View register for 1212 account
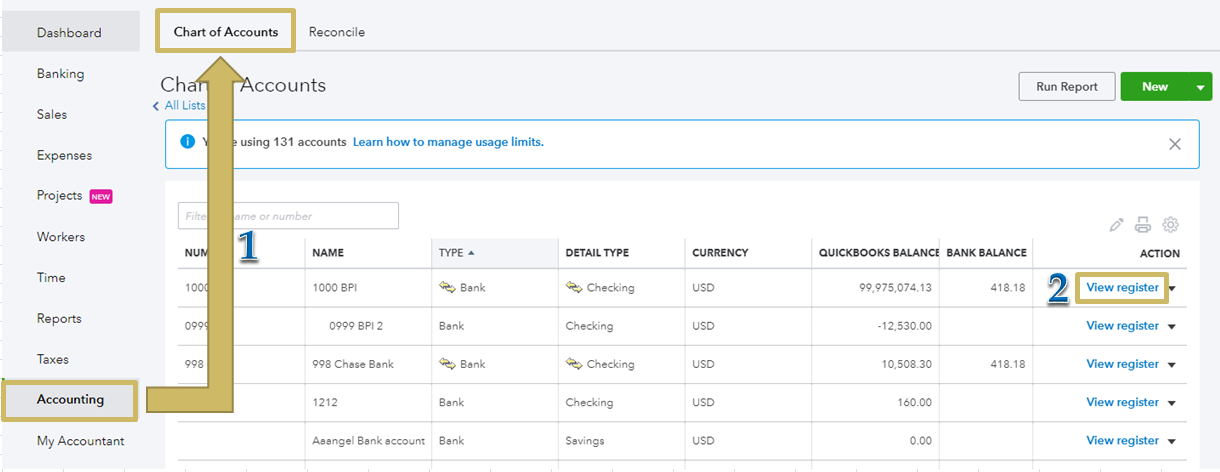This screenshot has height=472, width=1220. [1122, 403]
